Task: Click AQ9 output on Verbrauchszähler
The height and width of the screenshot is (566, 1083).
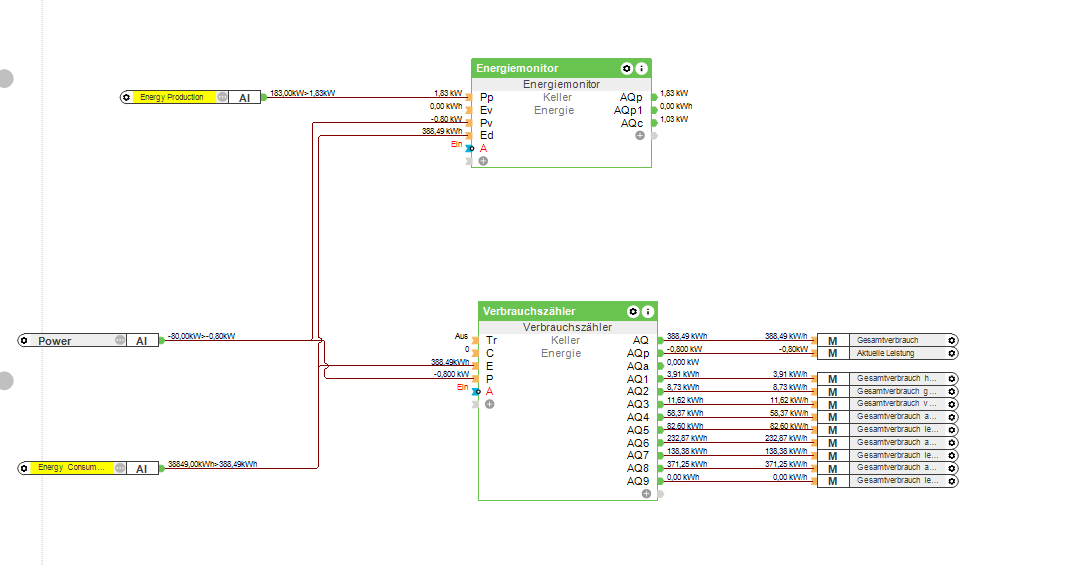Action: (x=638, y=481)
